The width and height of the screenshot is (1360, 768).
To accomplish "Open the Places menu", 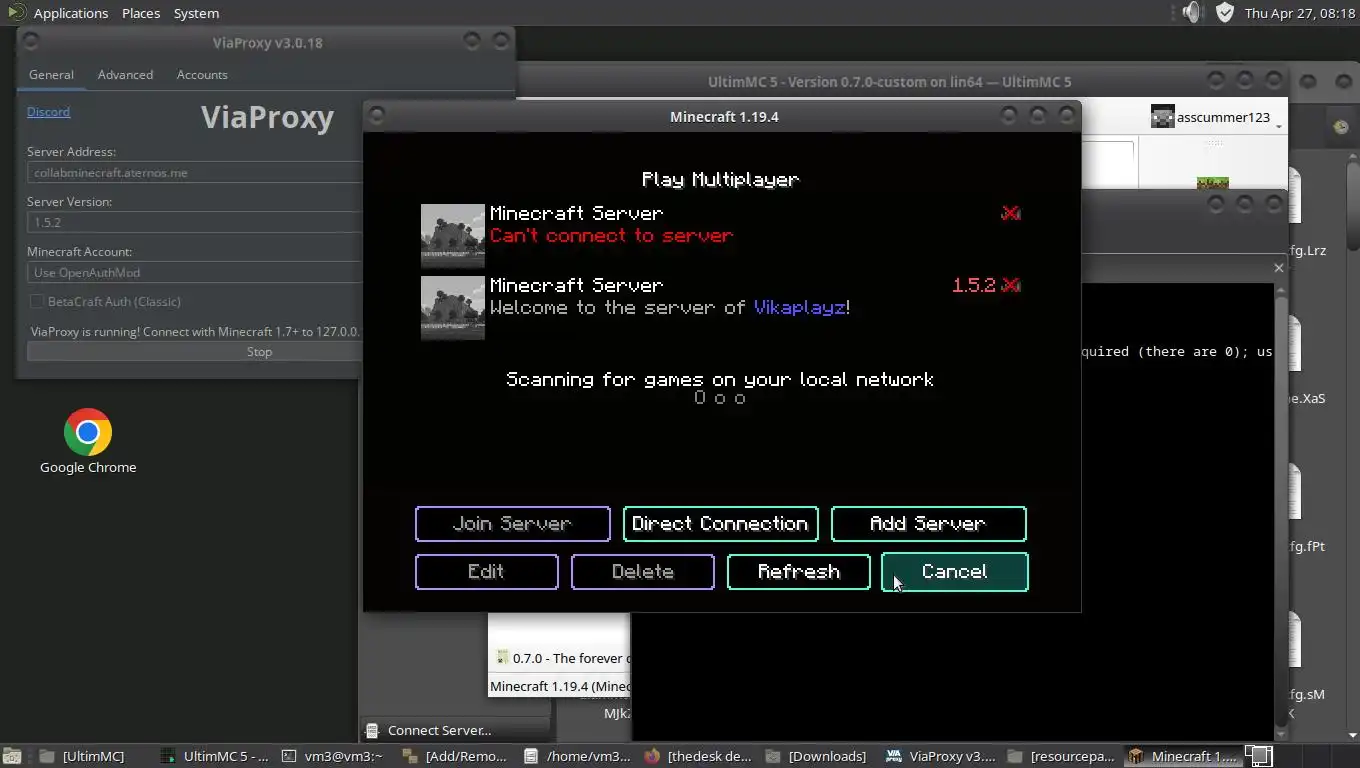I will [x=141, y=13].
